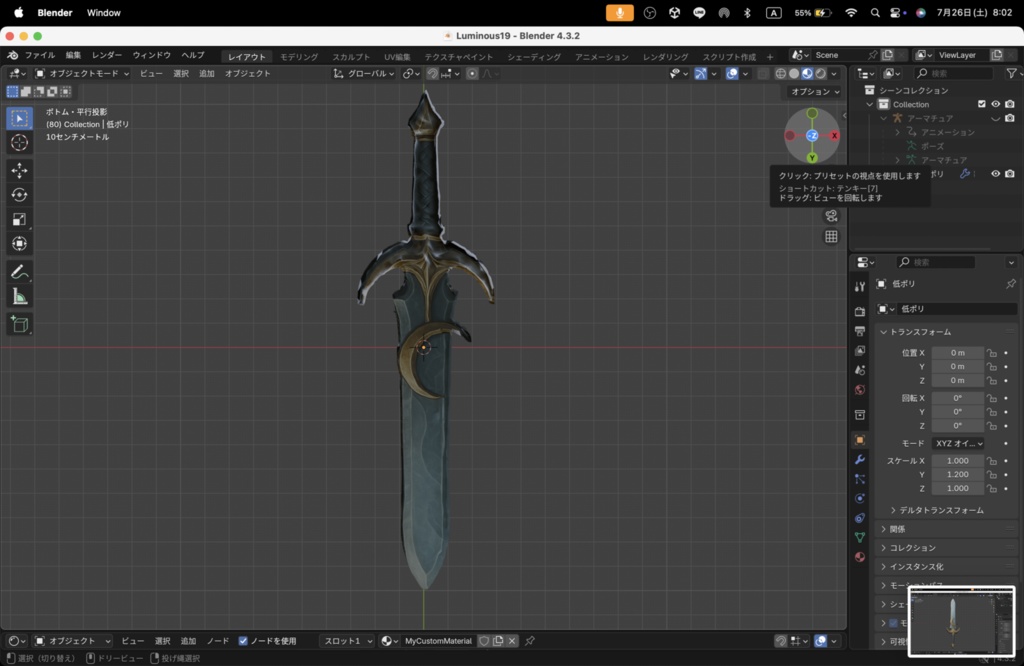The height and width of the screenshot is (666, 1024).
Task: Pick the Add Cube tool
Action: (x=19, y=324)
